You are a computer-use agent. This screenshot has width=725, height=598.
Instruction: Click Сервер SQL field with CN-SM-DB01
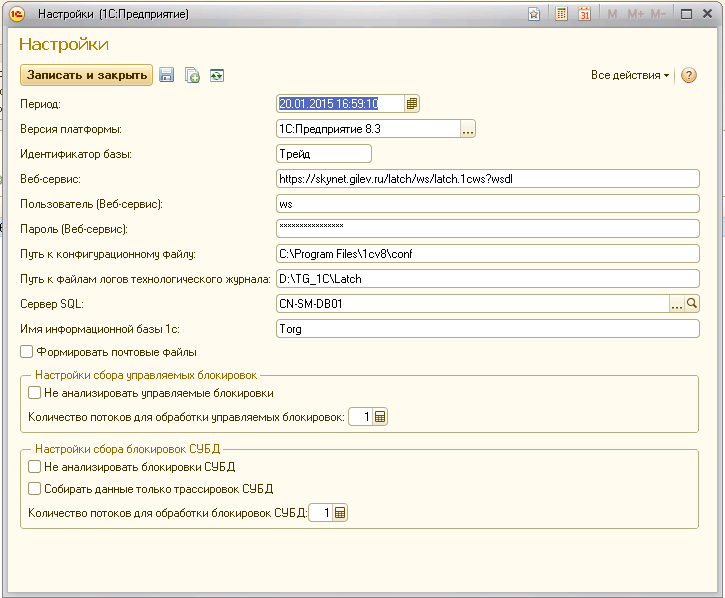(x=473, y=304)
